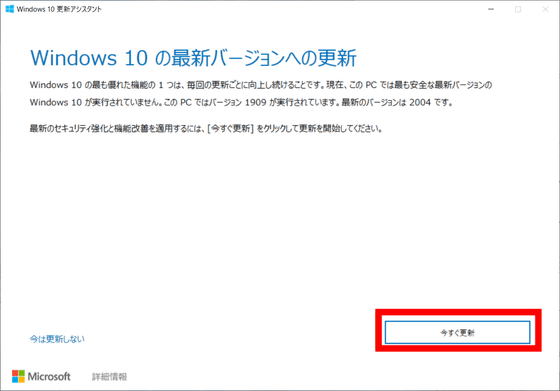The image size is (560, 391).
Task: Click the line mentioning バージョン 1909
Action: pyautogui.click(x=241, y=102)
